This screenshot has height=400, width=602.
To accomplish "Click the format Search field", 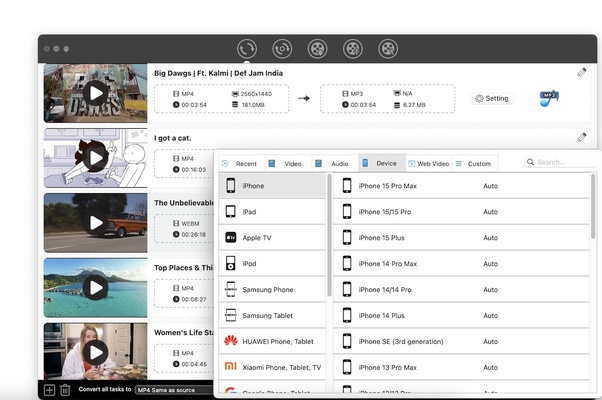I will 560,162.
